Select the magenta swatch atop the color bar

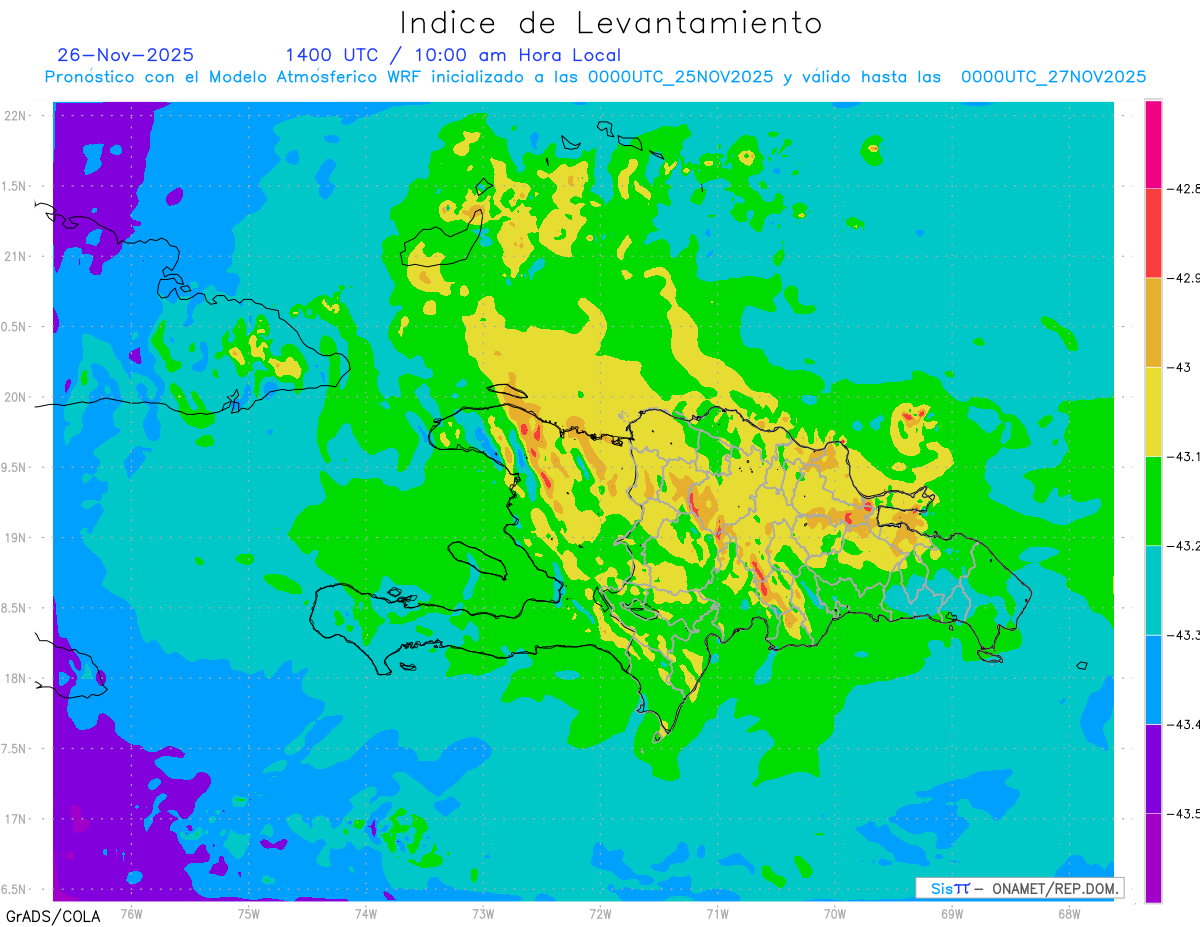tap(1154, 144)
